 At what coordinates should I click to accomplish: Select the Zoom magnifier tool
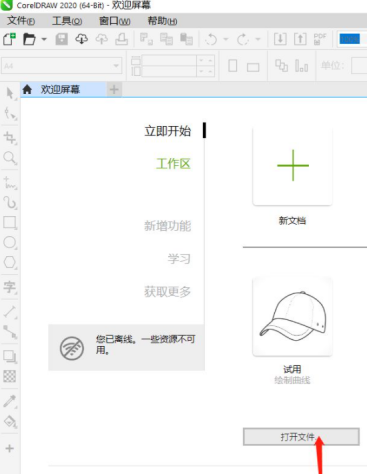click(x=10, y=158)
